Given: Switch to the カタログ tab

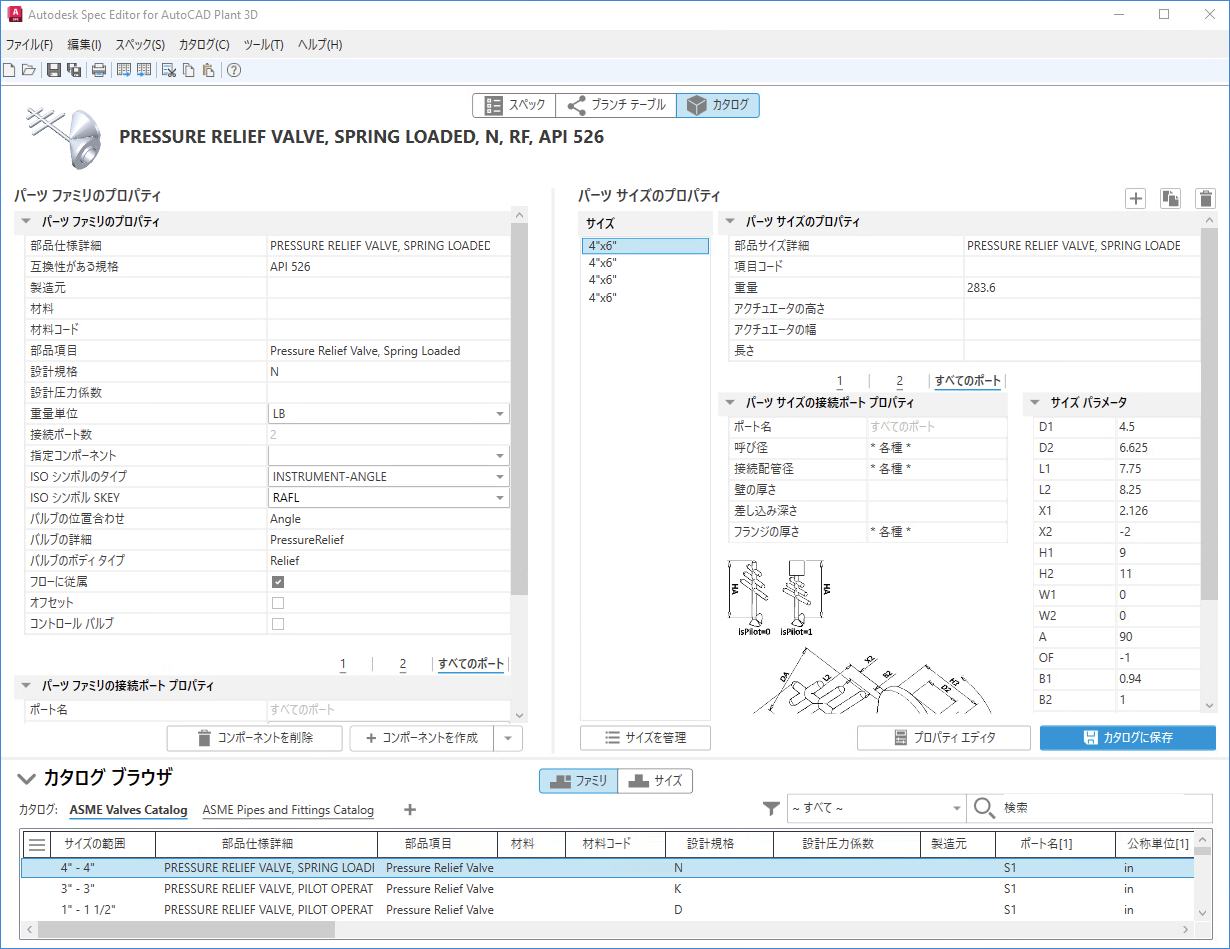Looking at the screenshot, I should coord(718,105).
